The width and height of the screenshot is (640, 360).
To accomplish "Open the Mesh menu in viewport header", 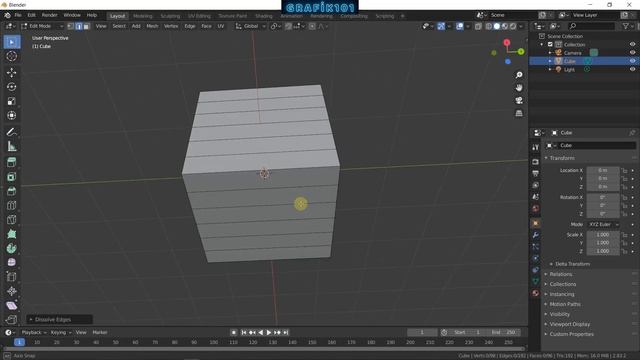I will coord(152,26).
